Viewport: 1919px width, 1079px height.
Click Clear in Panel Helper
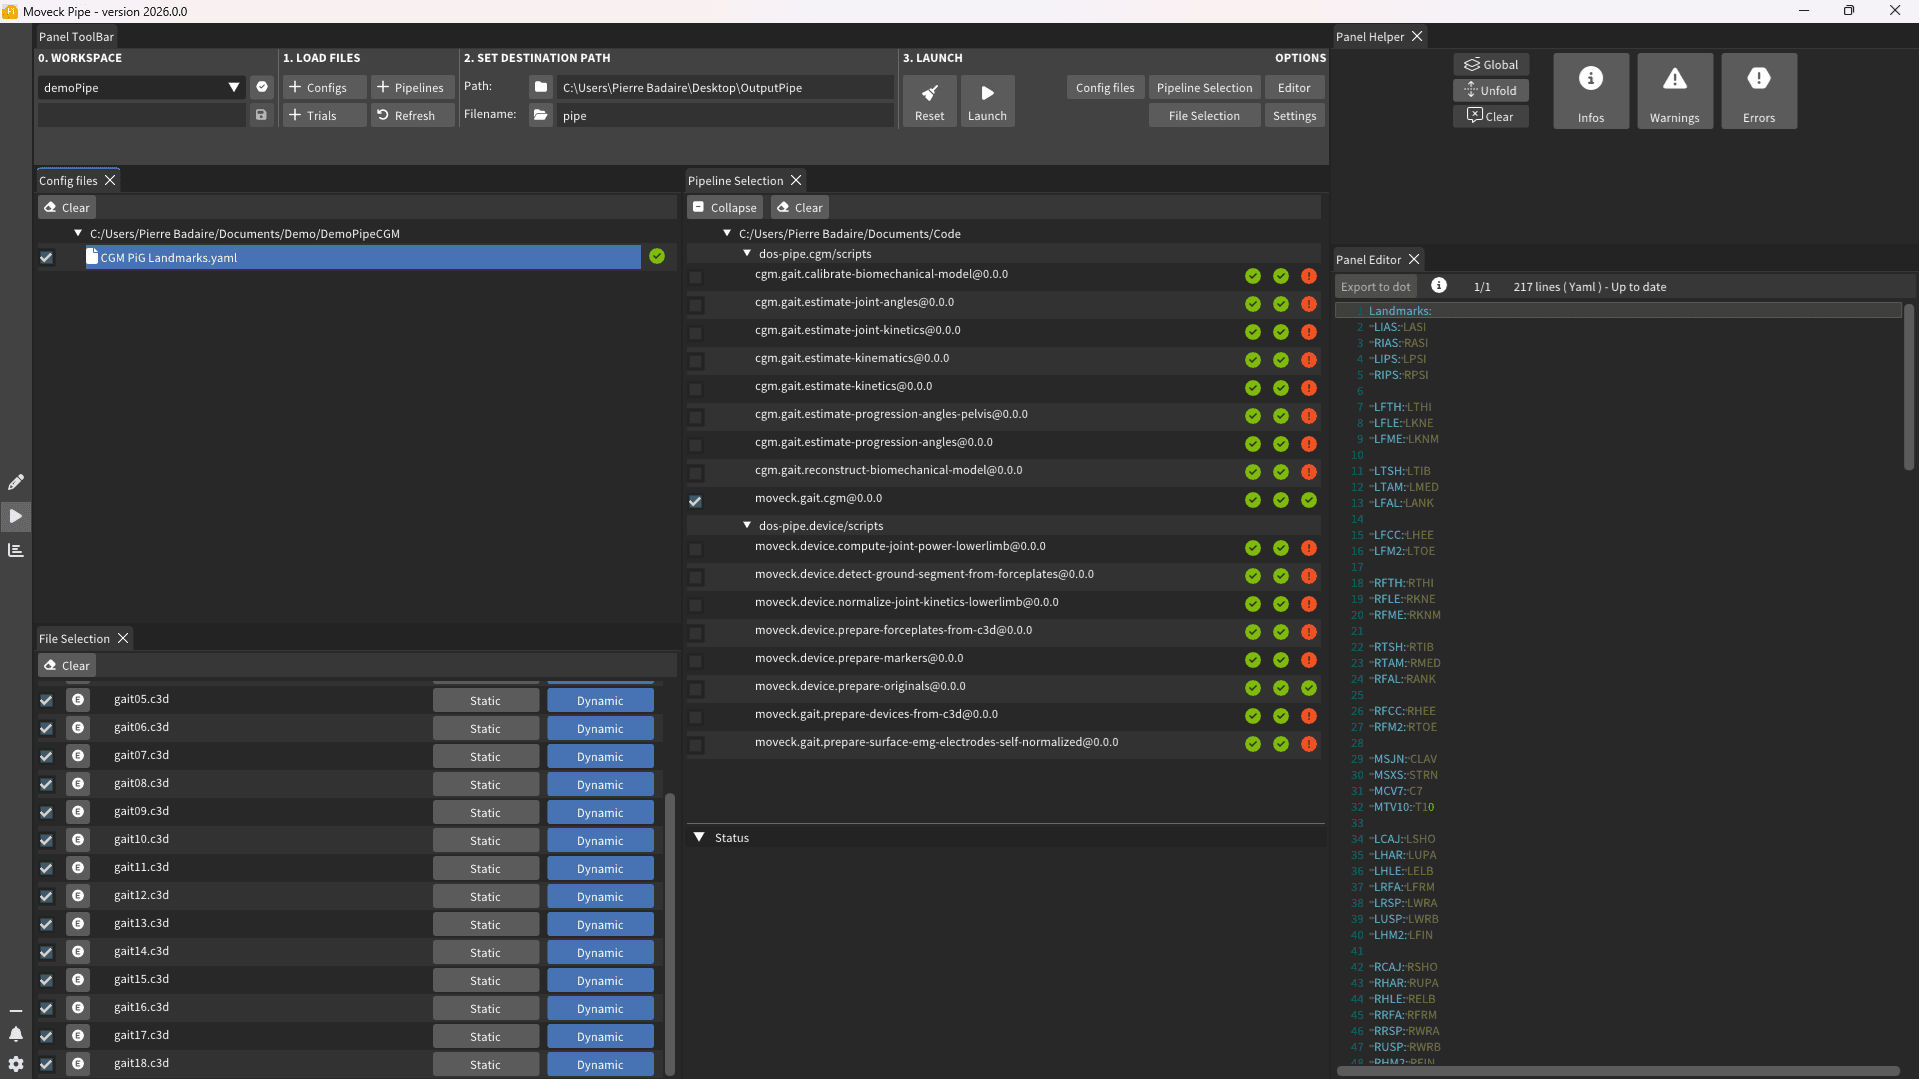coord(1491,116)
